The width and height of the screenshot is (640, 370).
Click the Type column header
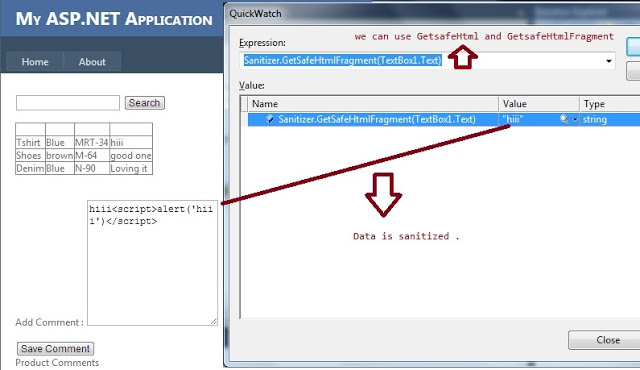pyautogui.click(x=610, y=104)
